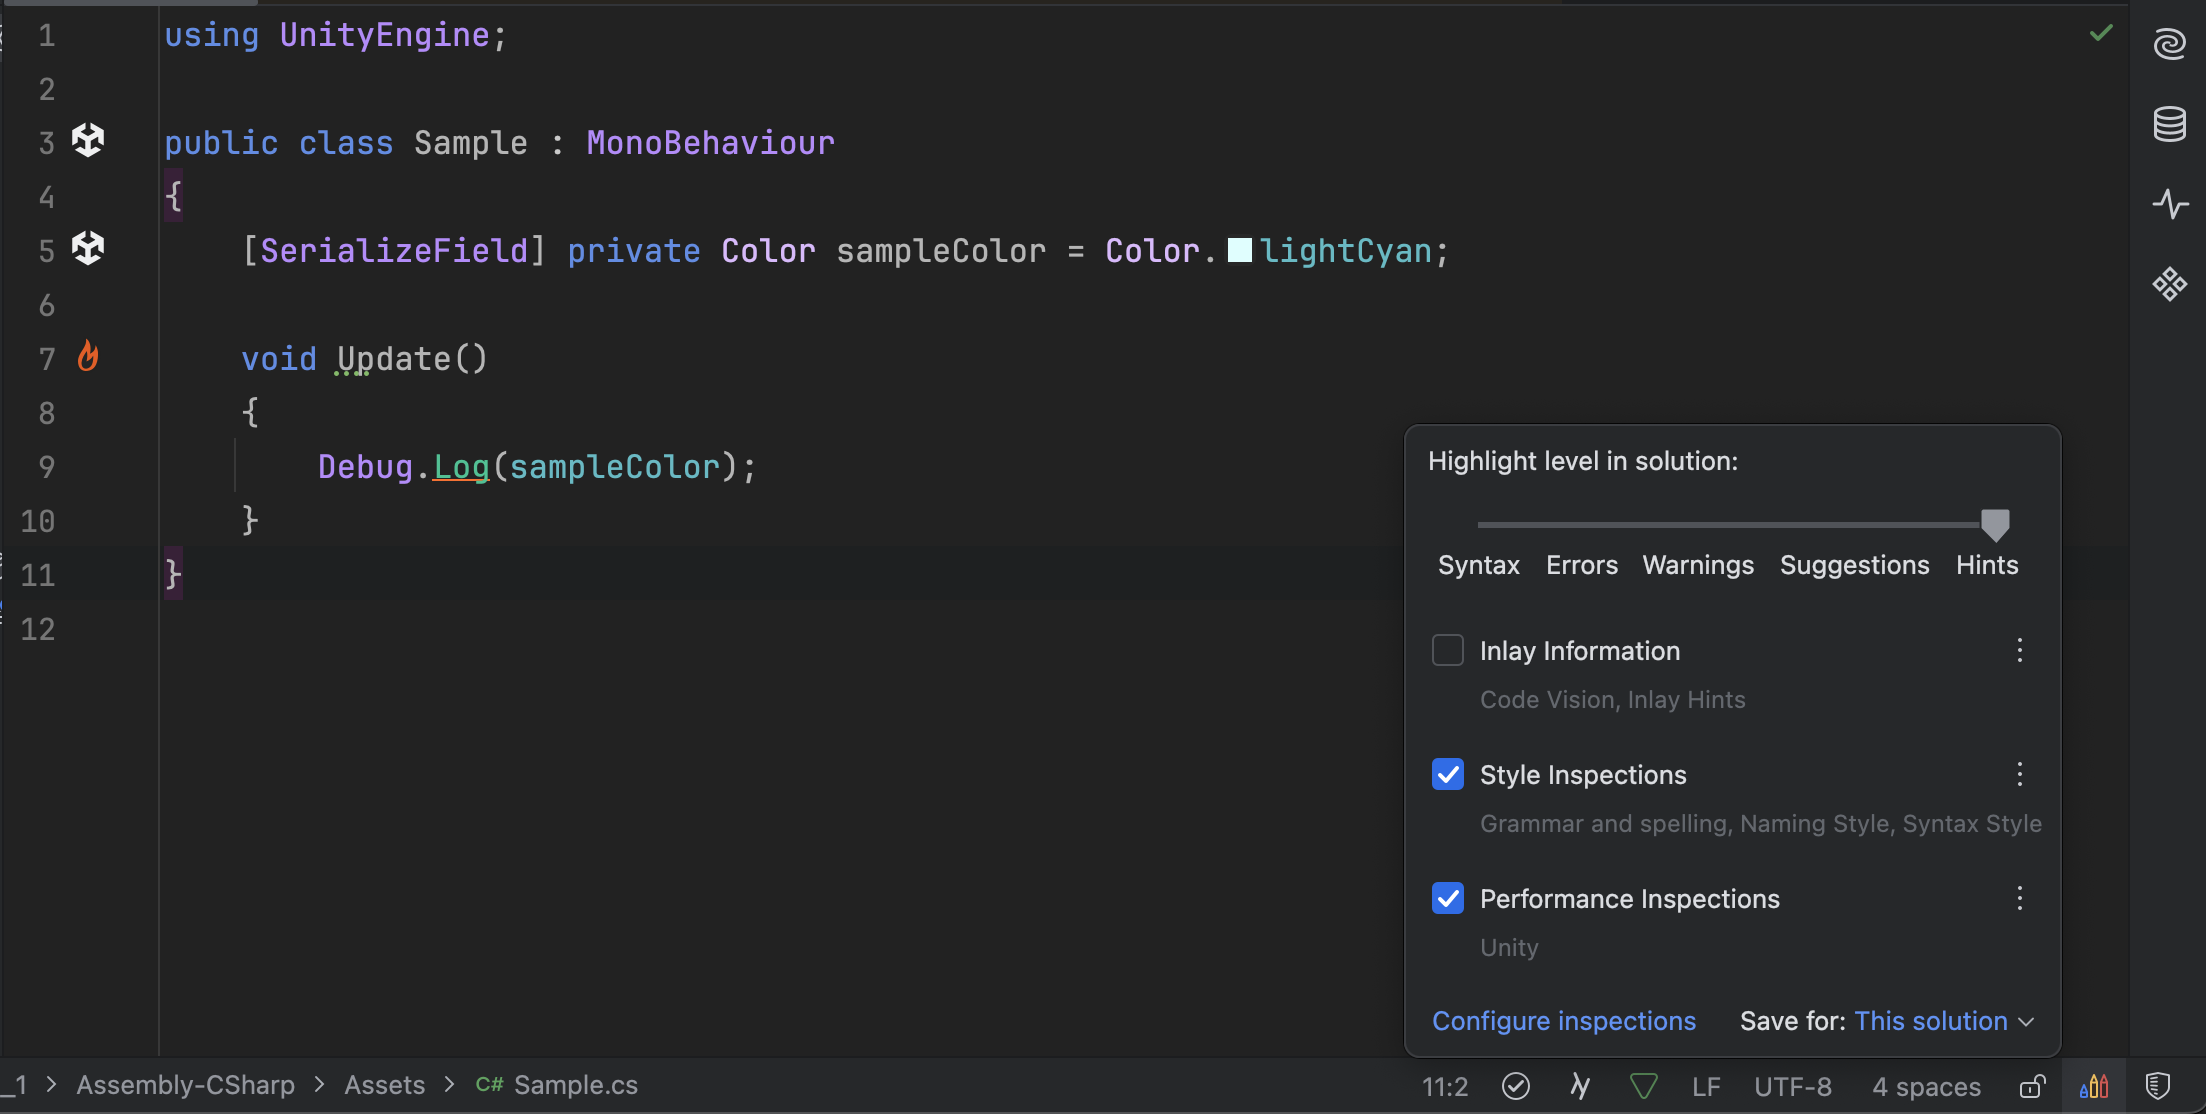Screen dimensions: 2206x1114
Task: Click the Unity gutter icon on line 3
Action: 88,140
